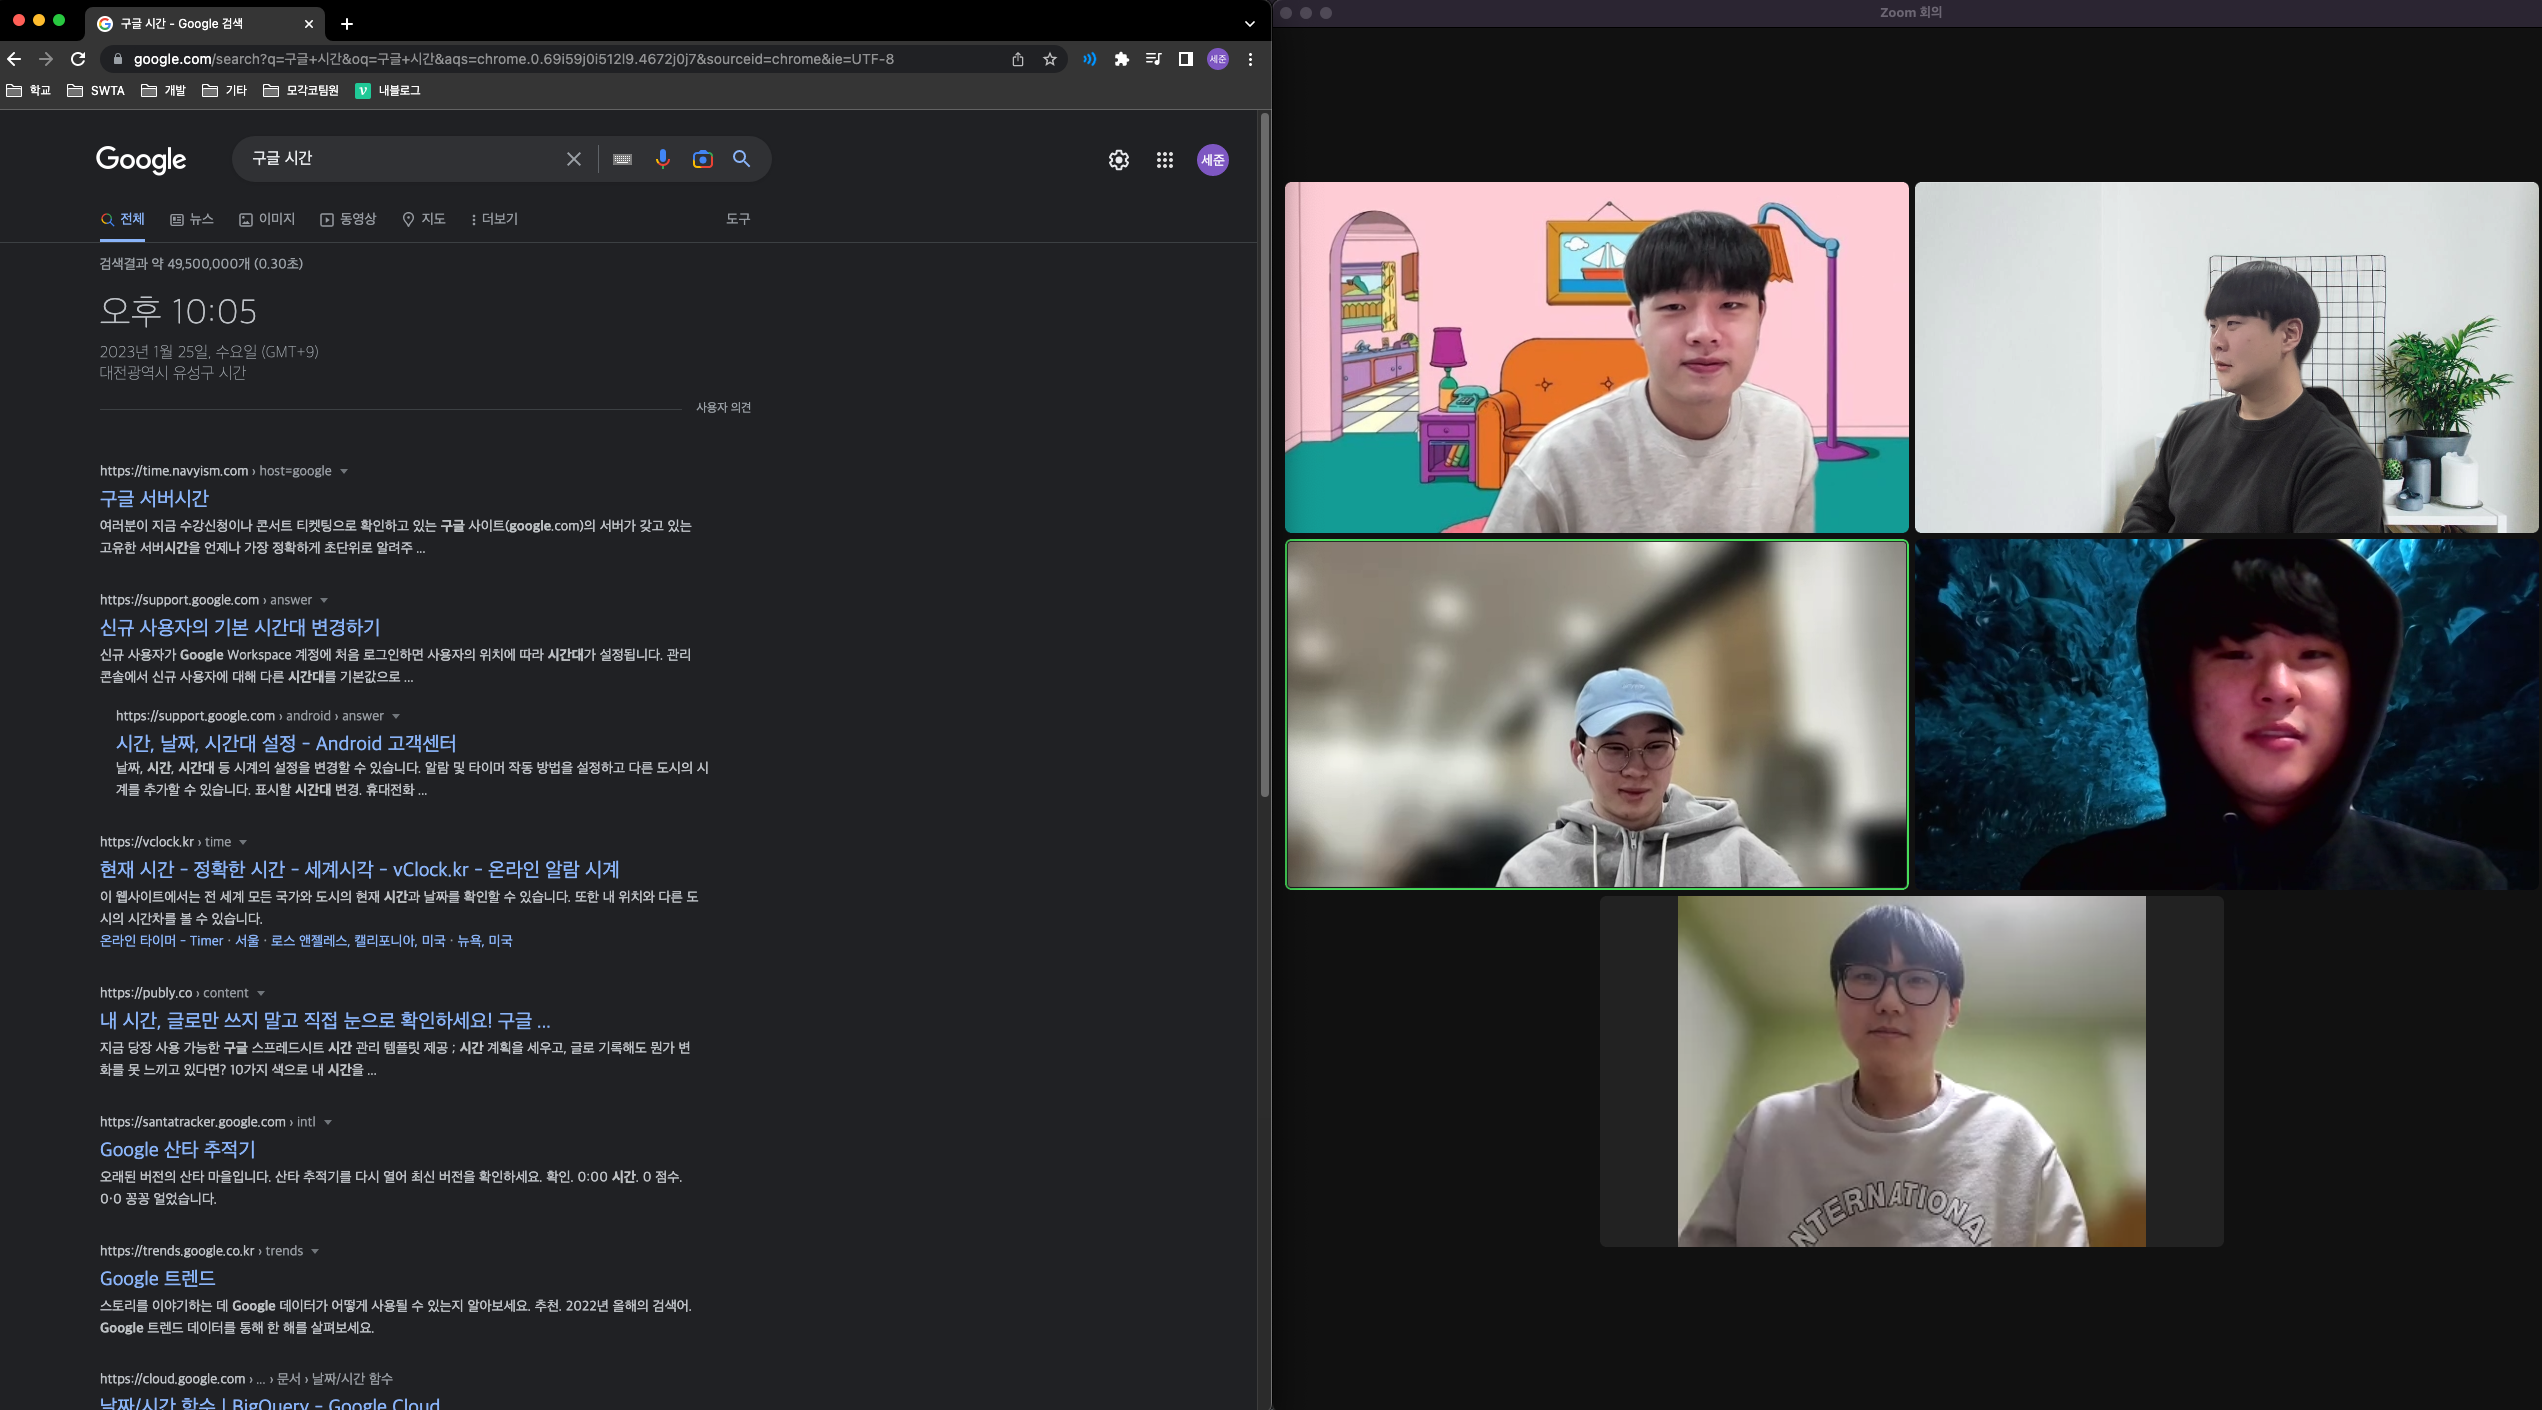Click the on-screen keyboard icon in search box

(622, 159)
